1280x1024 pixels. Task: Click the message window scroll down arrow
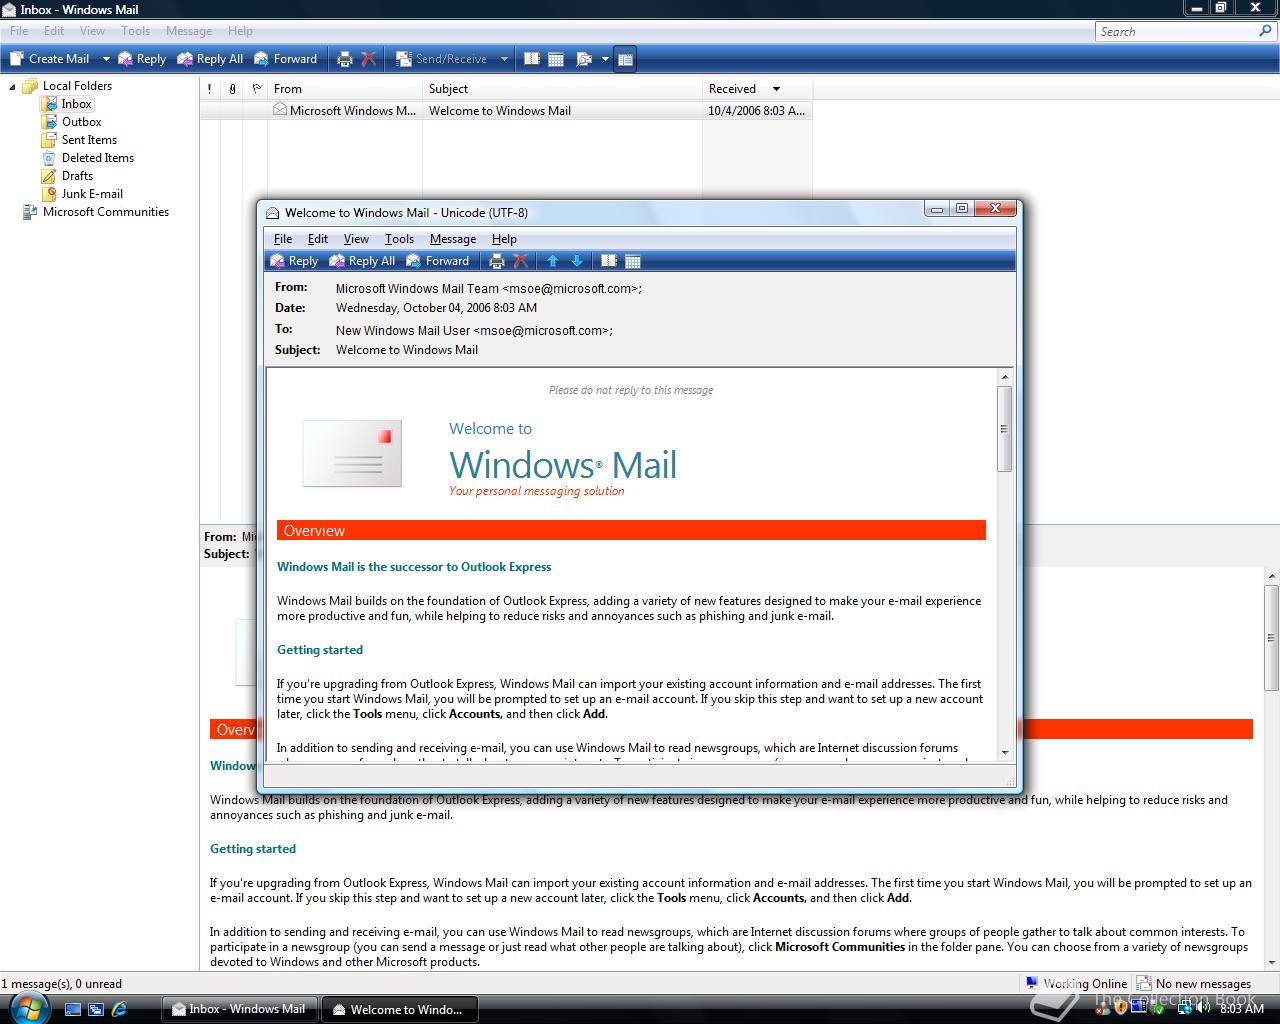coord(1004,752)
